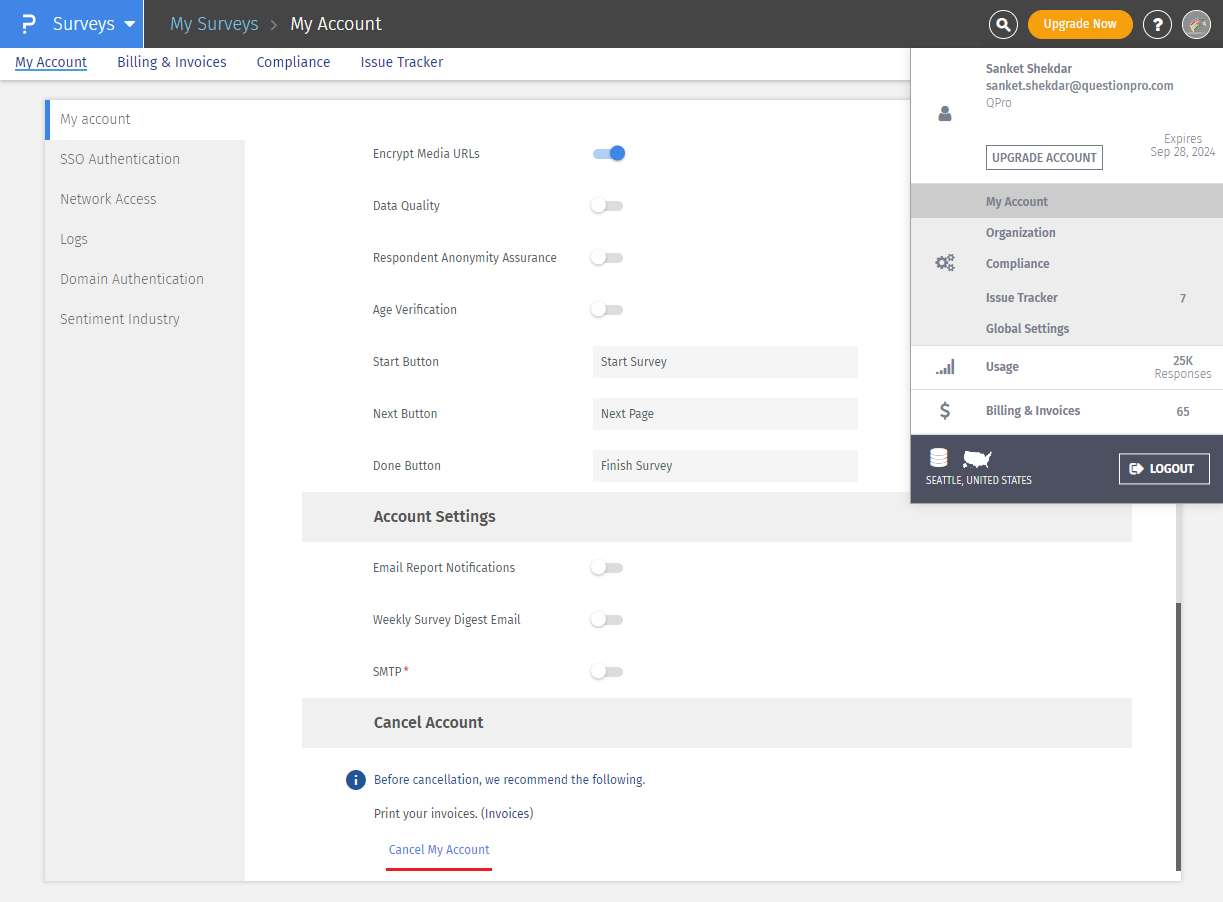Click the Logout button
Screen dimensions: 1223x902
click(1164, 468)
